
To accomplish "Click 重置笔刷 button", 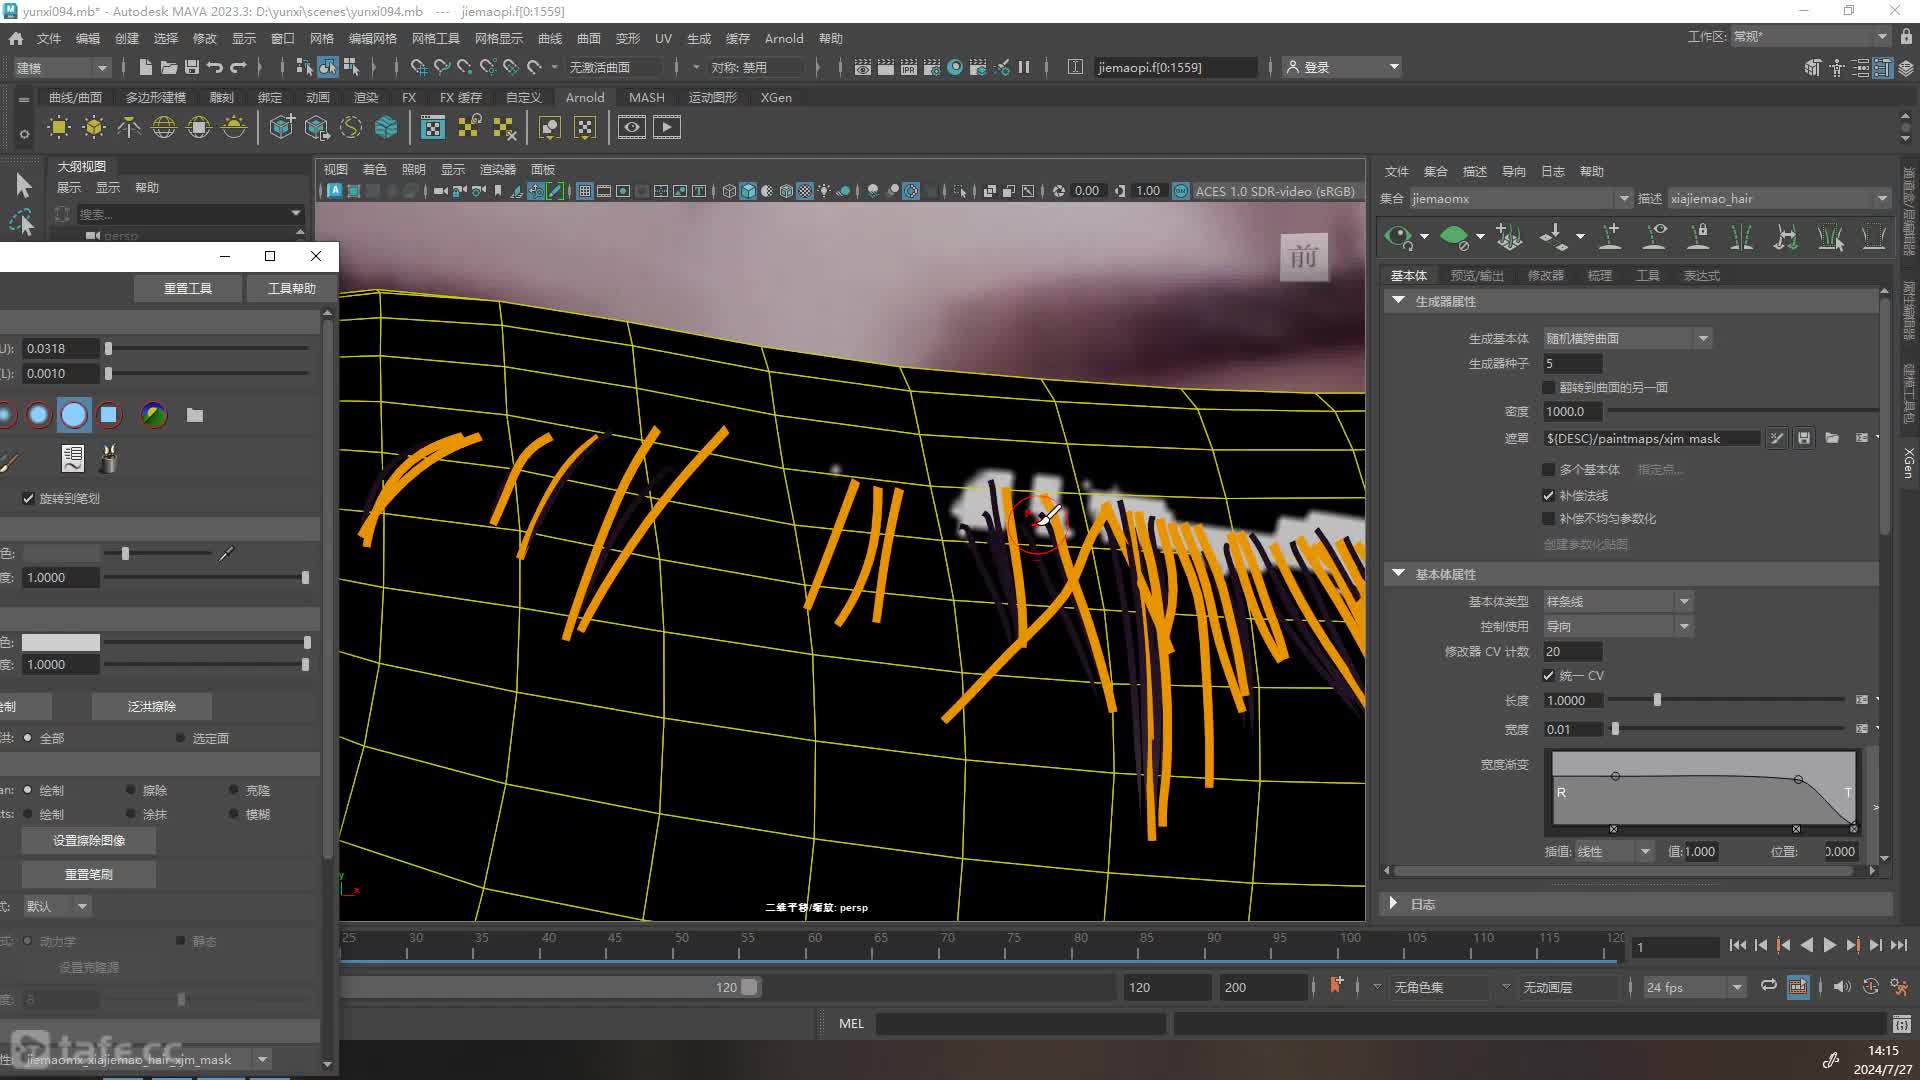I will click(x=89, y=874).
